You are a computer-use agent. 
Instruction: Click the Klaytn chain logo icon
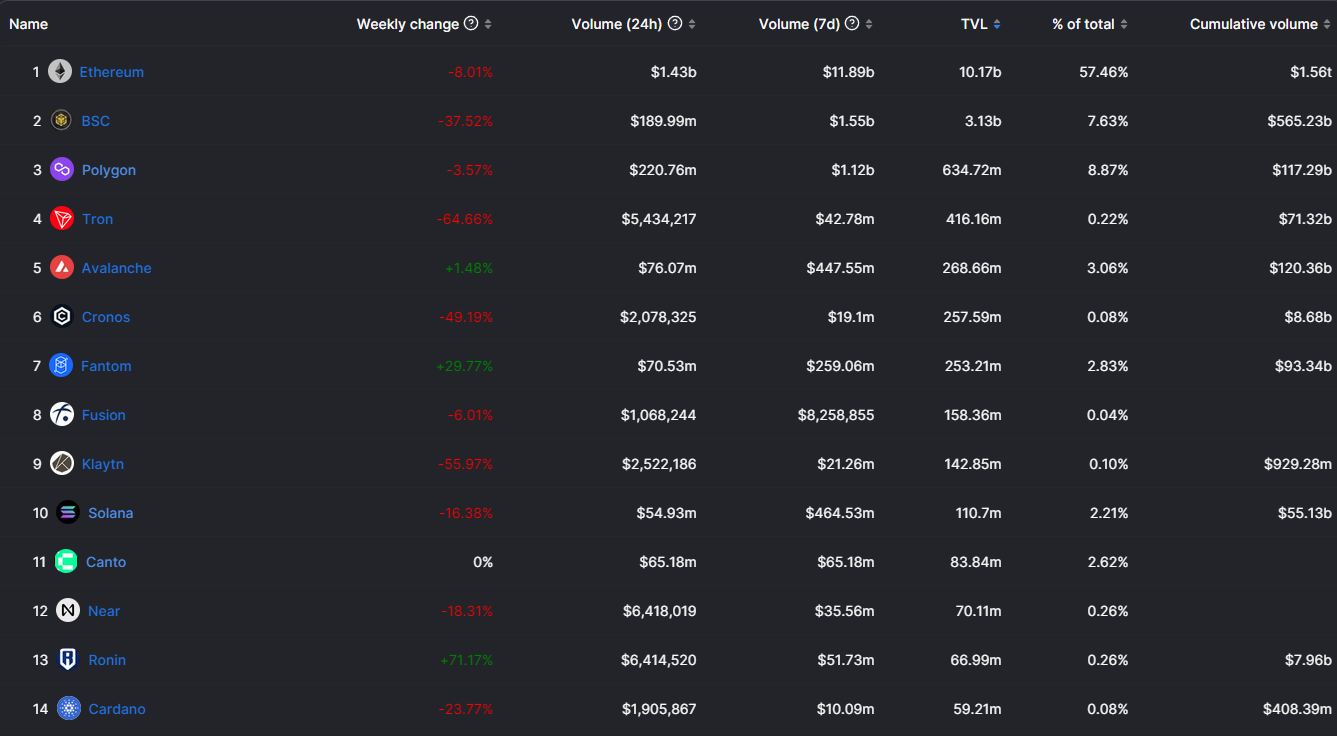coord(62,464)
